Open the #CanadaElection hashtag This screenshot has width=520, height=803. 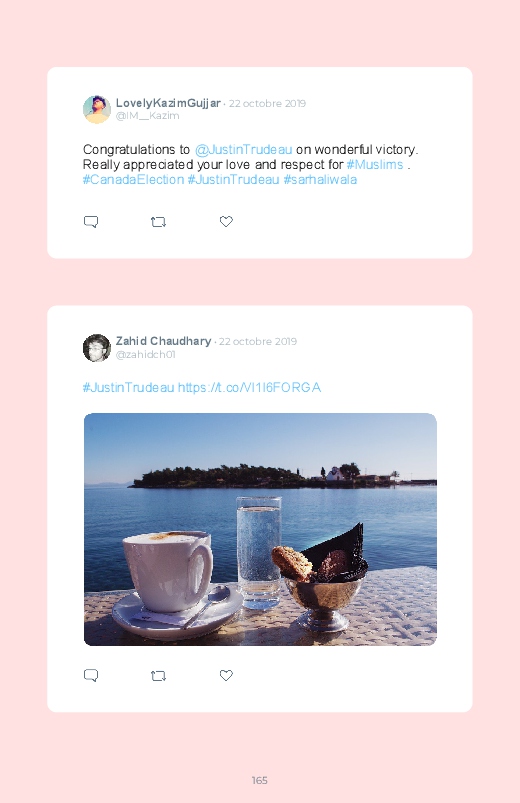coord(133,180)
